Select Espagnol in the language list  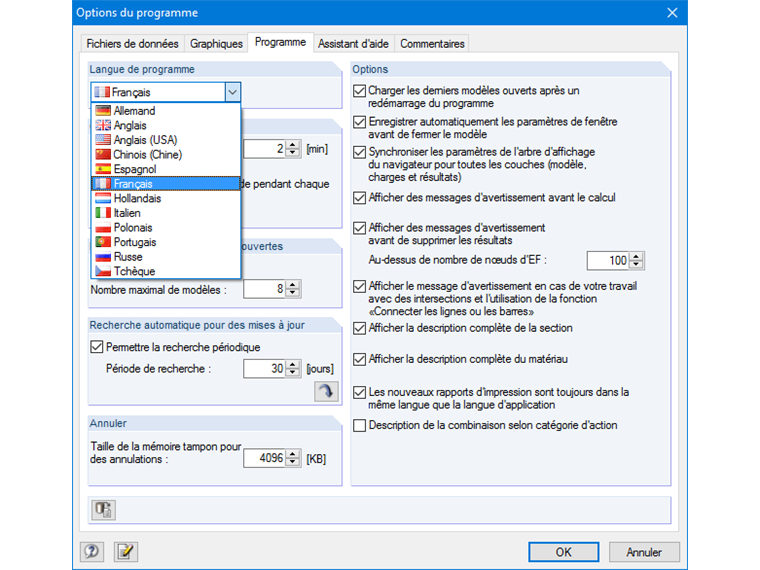click(166, 169)
